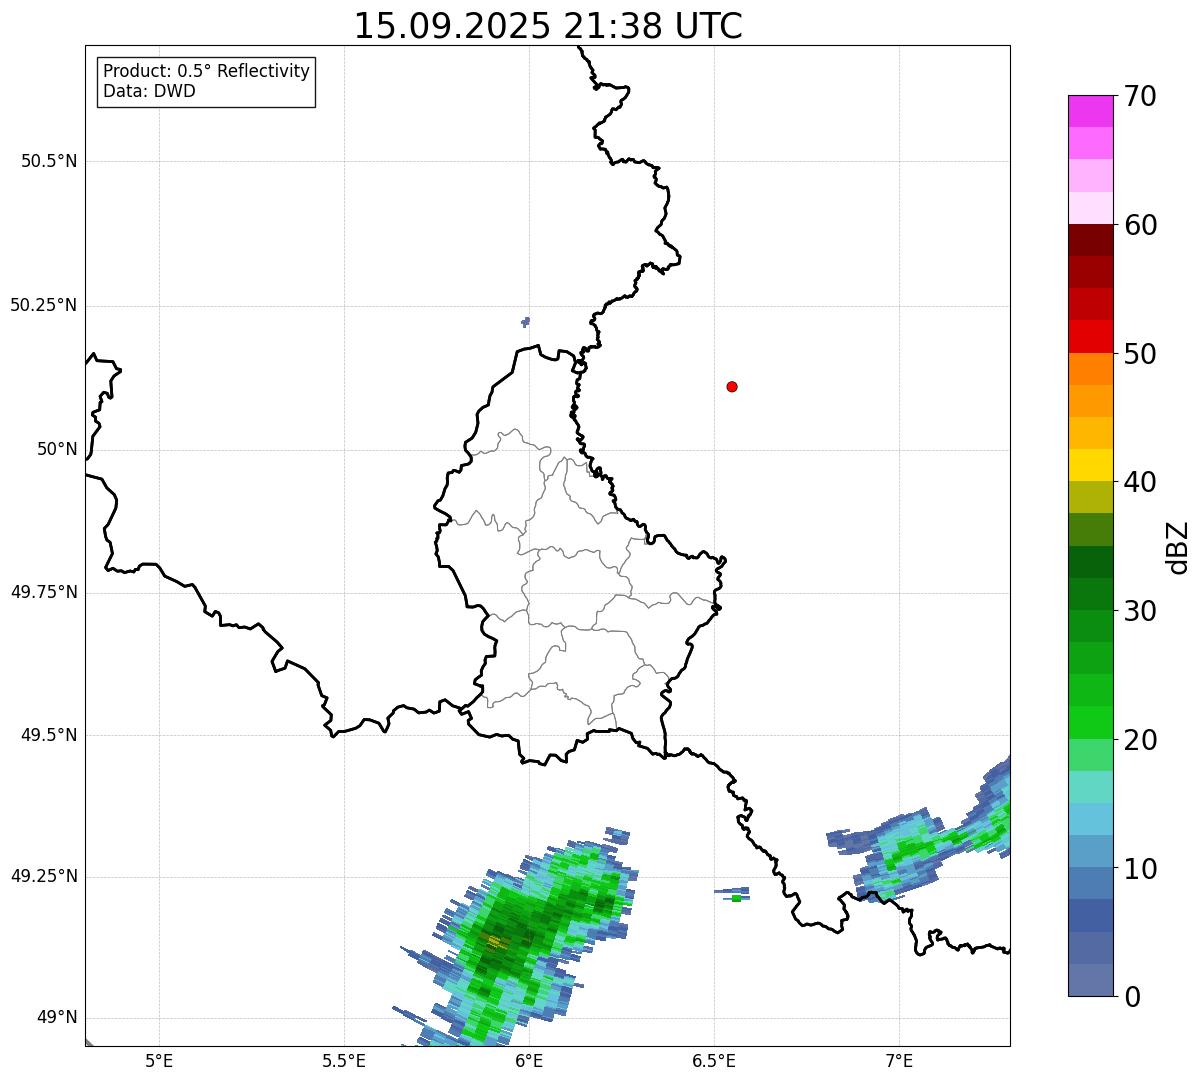Select the 7°E longitude label
The height and width of the screenshot is (1081, 1202).
point(899,1061)
